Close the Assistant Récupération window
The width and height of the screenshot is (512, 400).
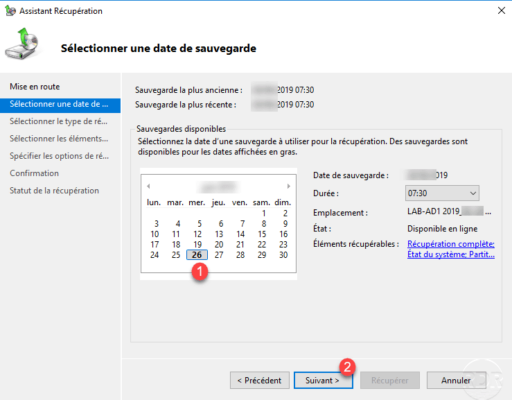[501, 11]
